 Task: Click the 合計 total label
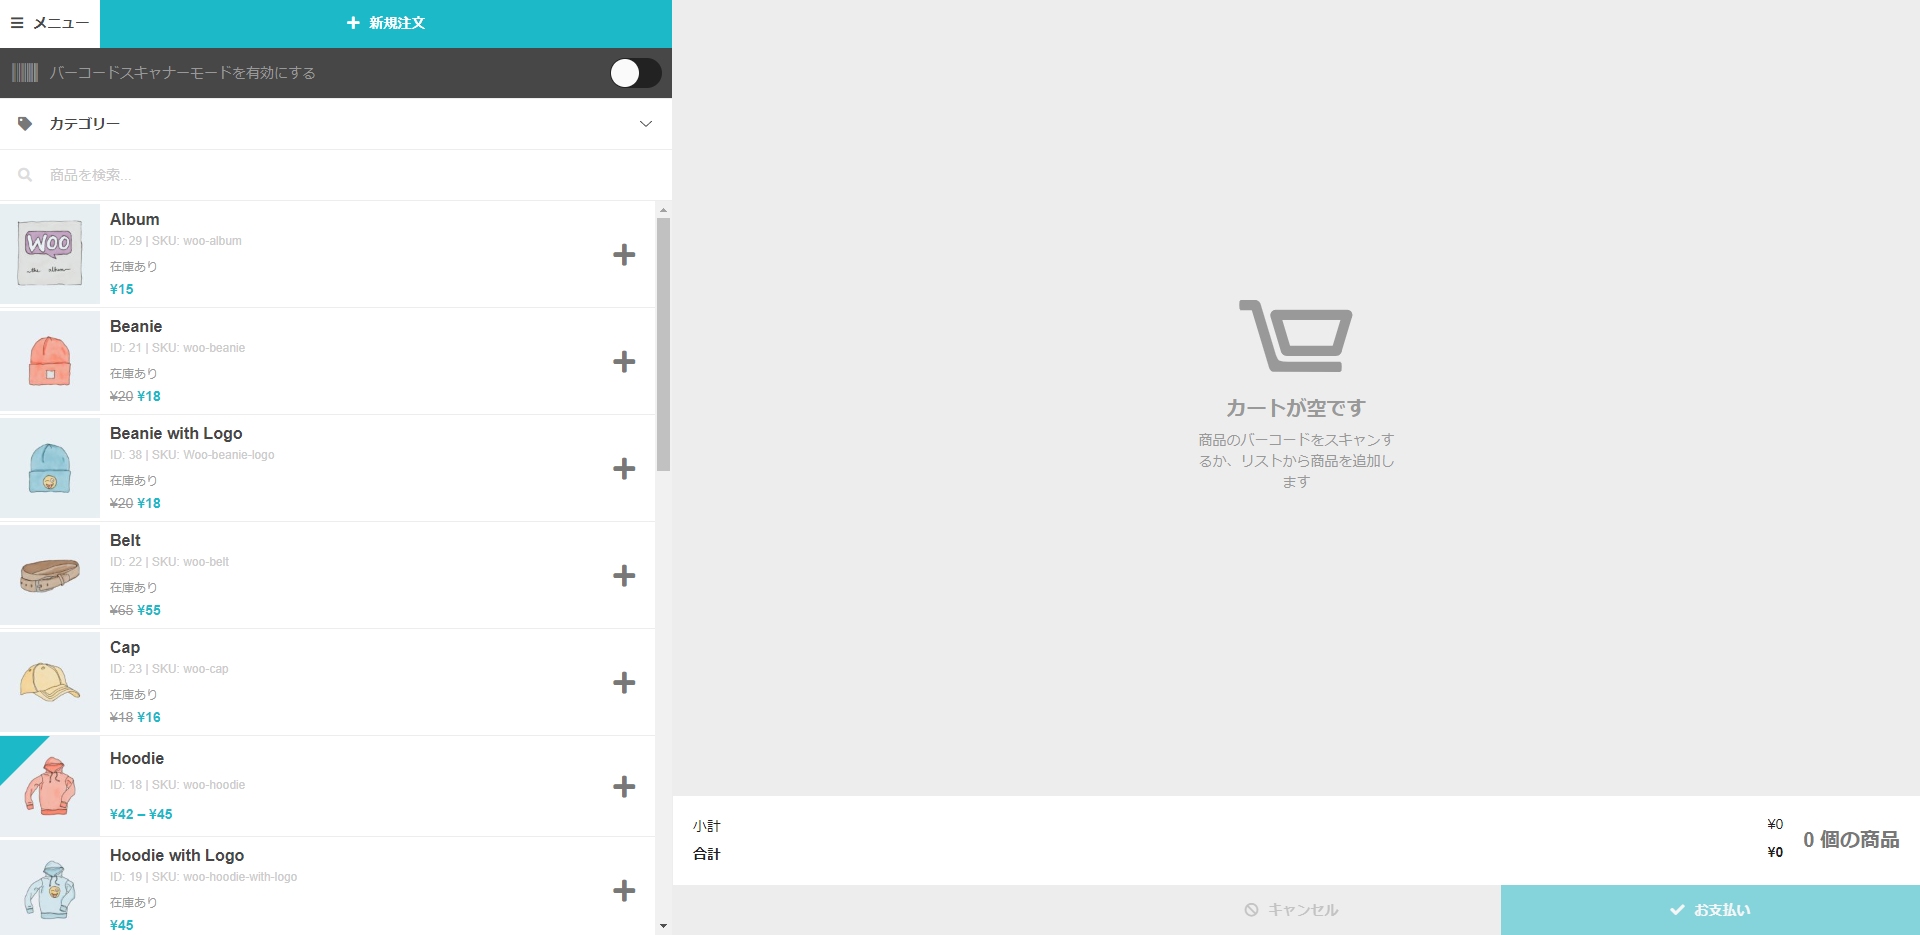(707, 854)
